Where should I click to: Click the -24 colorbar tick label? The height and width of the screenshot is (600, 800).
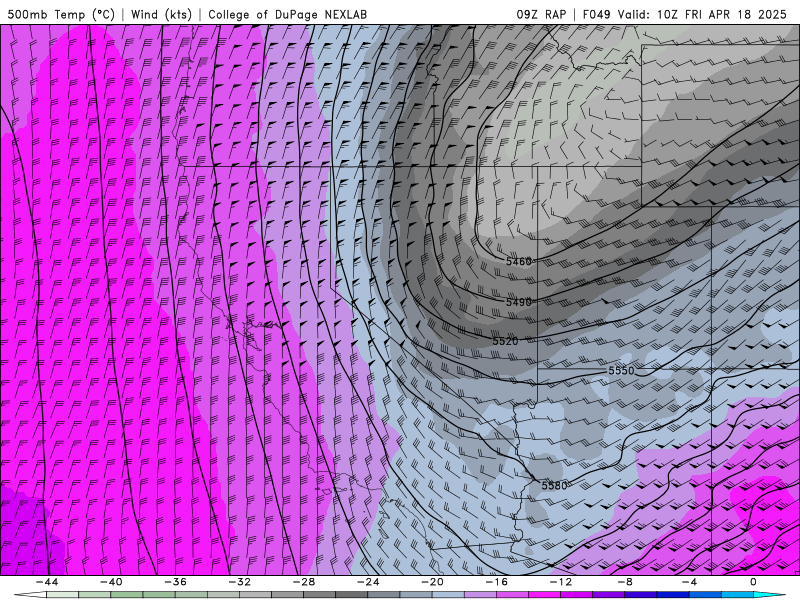[368, 582]
